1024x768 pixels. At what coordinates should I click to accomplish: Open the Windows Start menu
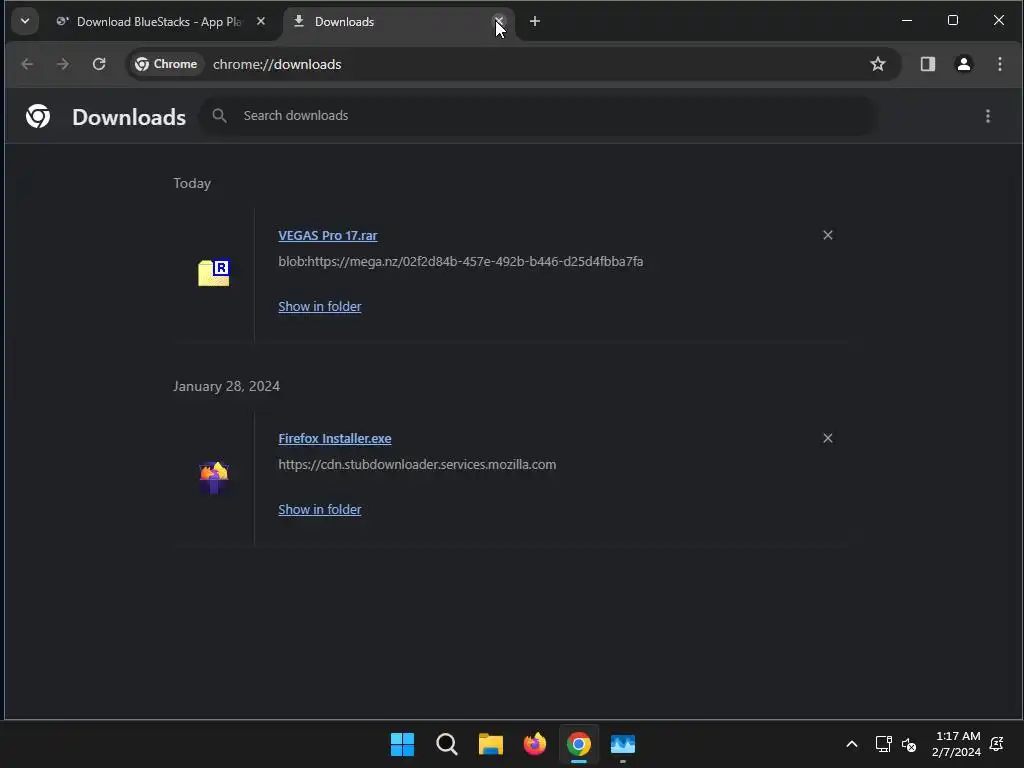click(x=402, y=744)
